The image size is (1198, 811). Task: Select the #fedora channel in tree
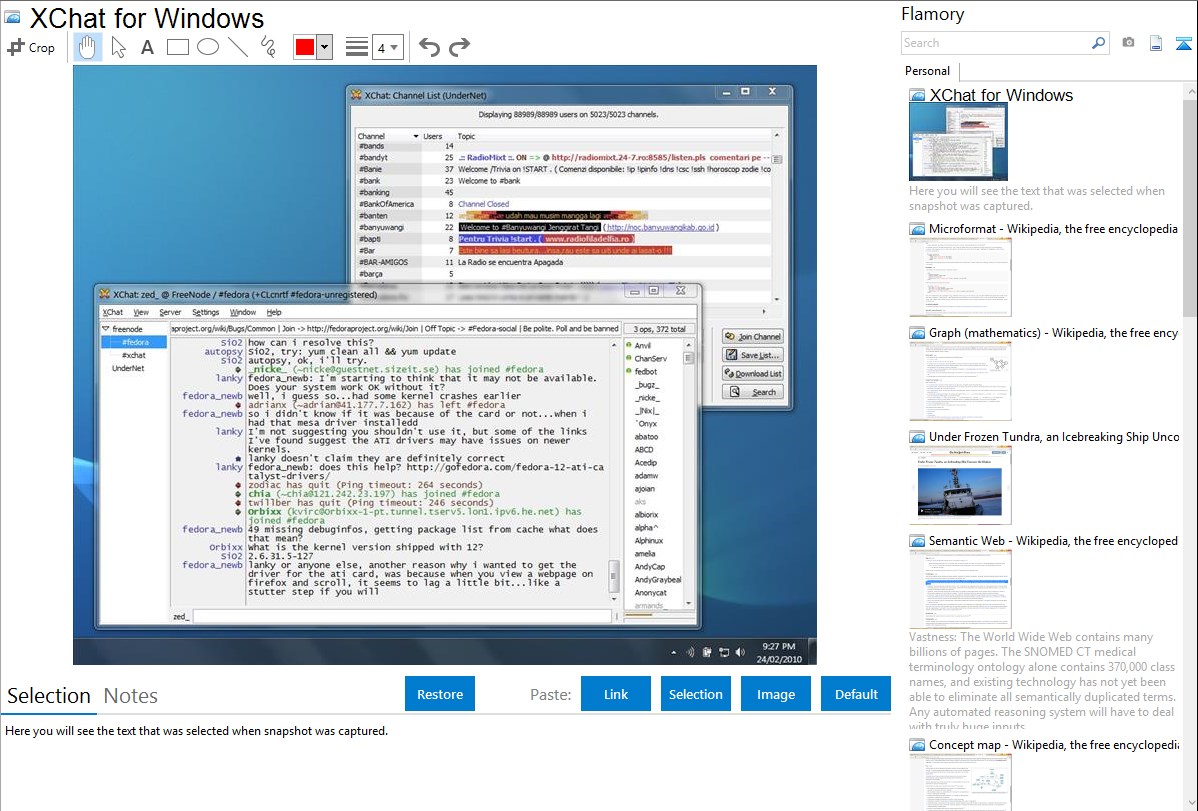coord(135,342)
